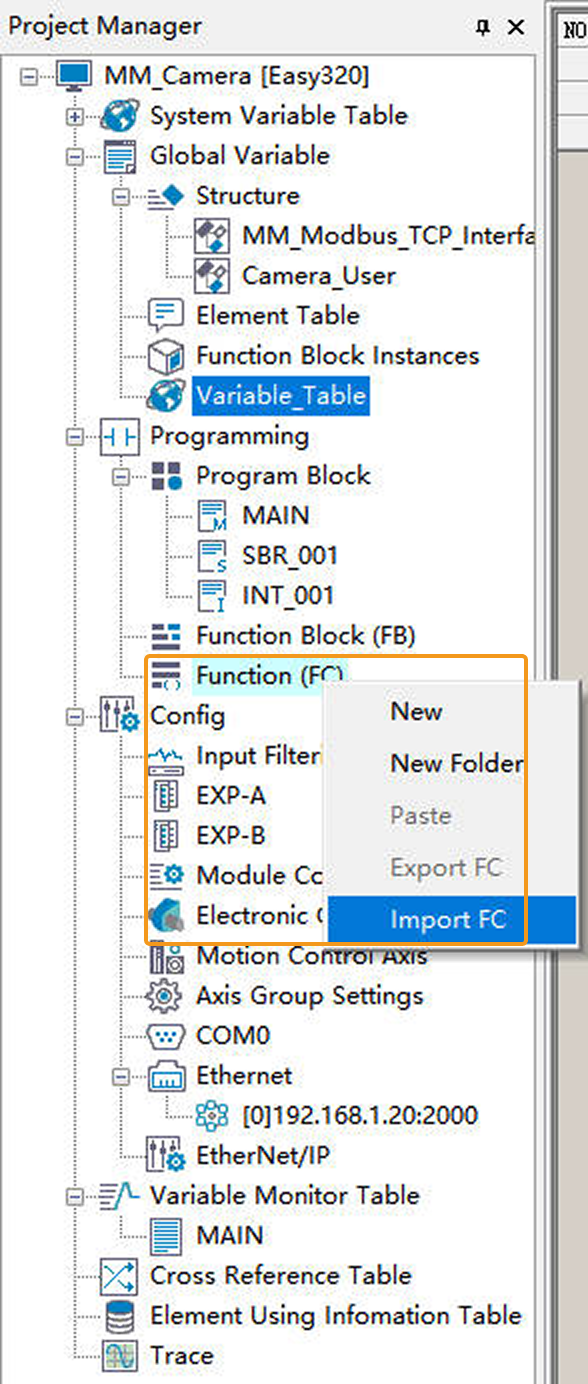Click the Motion Control Axis icon

pos(166,956)
